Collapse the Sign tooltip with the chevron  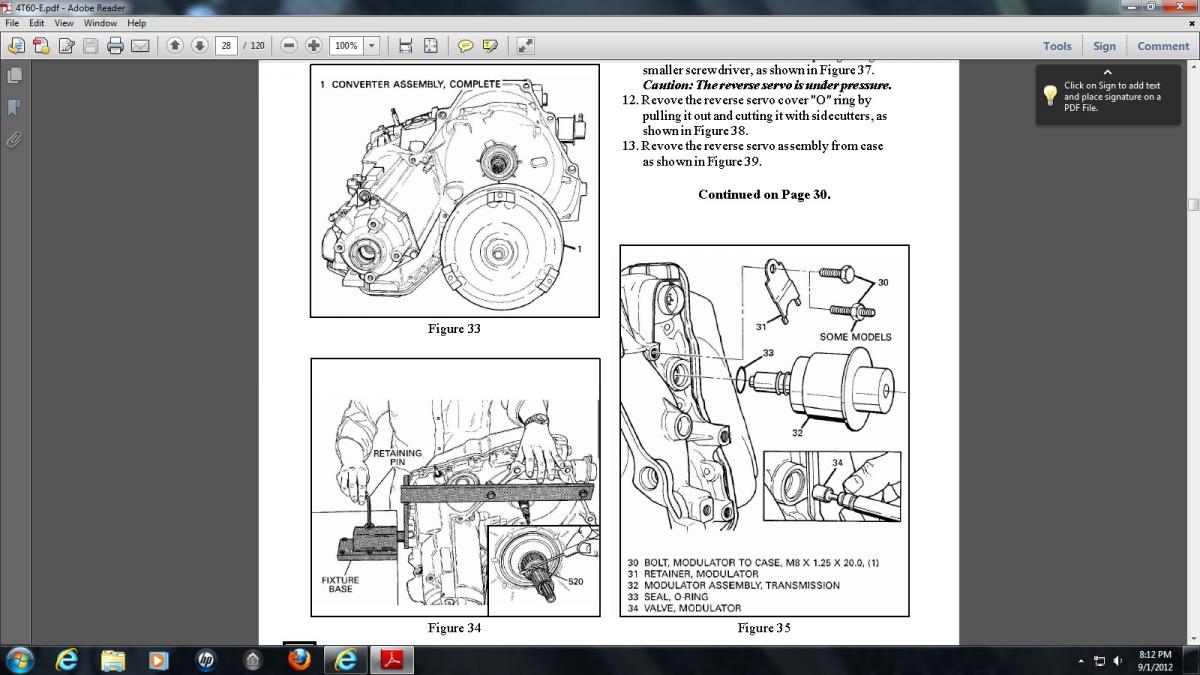tap(1107, 72)
